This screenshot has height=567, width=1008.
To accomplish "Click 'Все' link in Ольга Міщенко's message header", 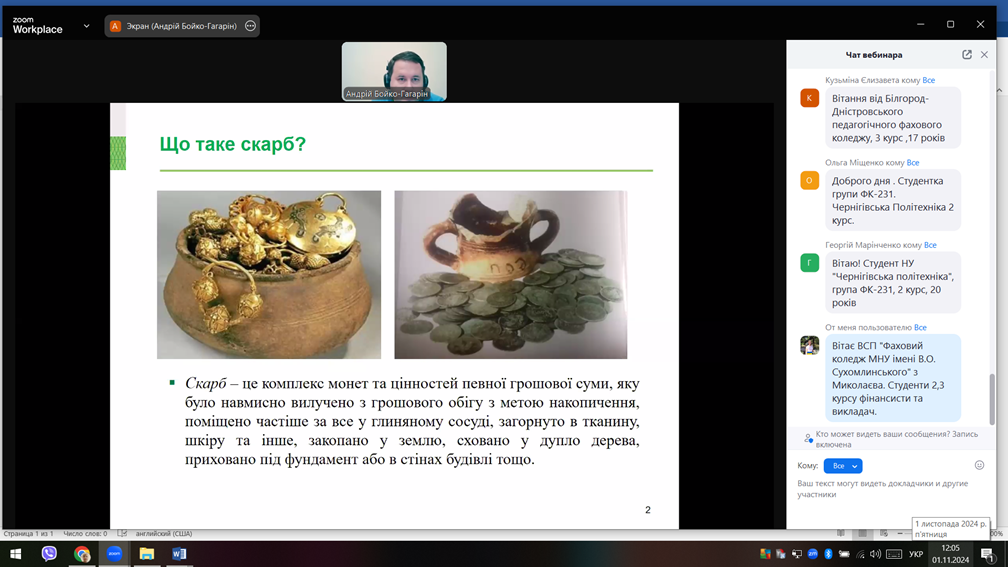I will [x=913, y=163].
